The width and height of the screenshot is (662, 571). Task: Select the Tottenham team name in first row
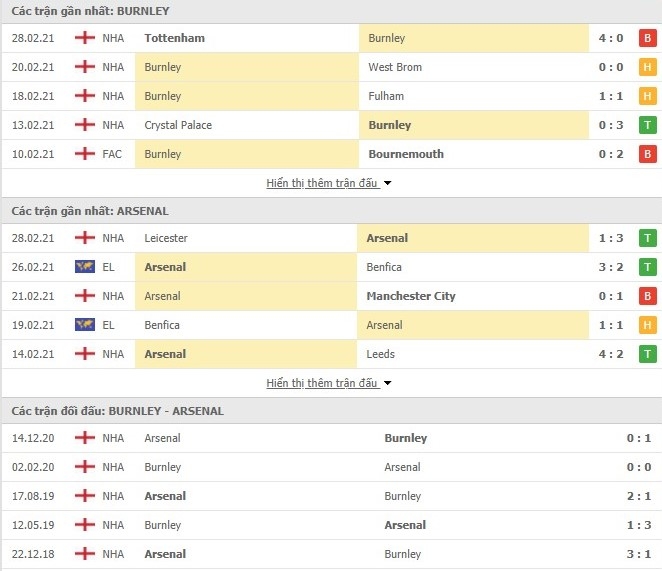174,38
